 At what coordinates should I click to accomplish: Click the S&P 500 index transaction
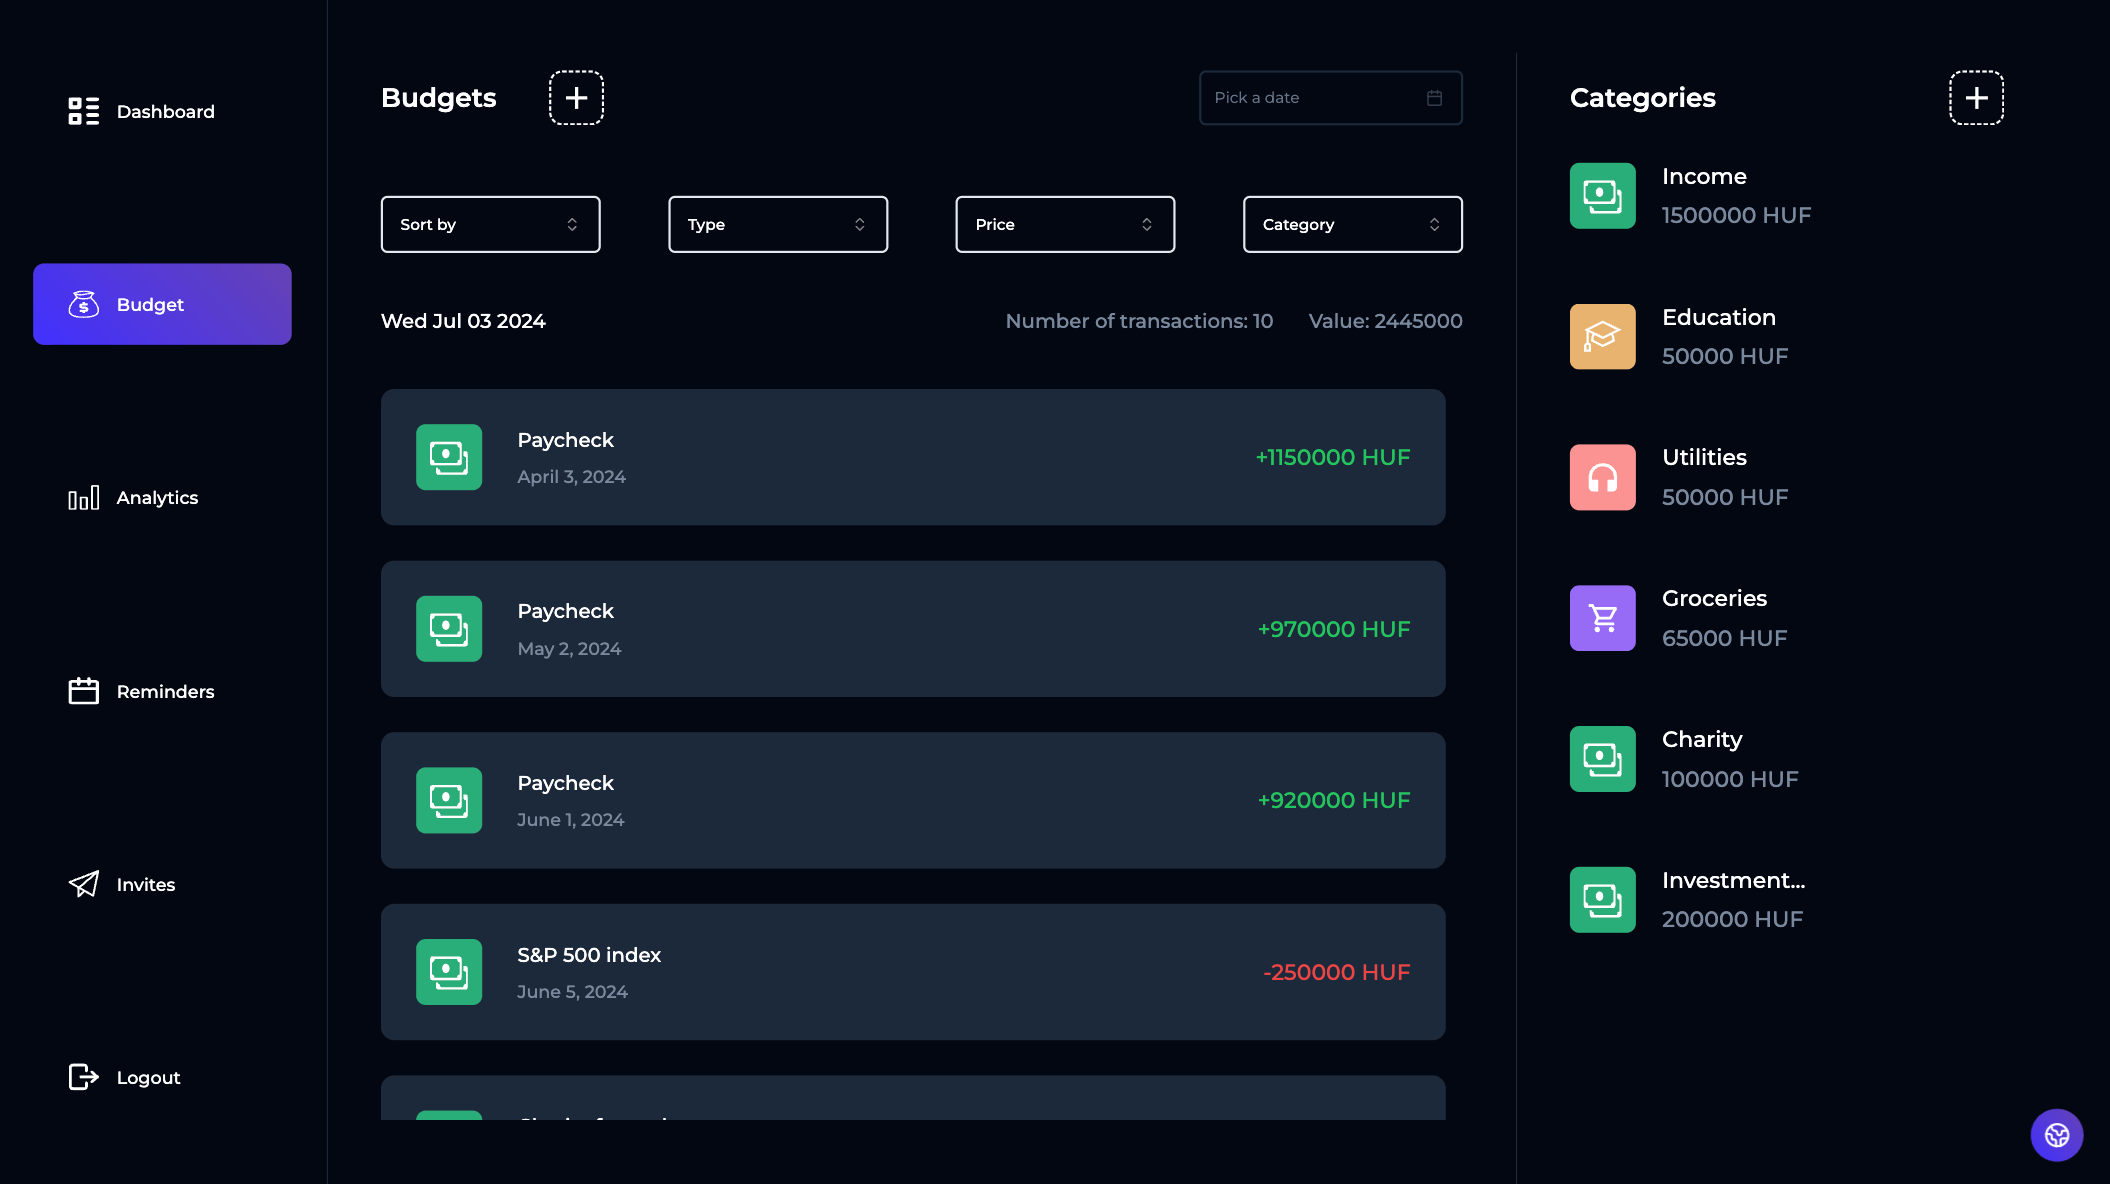[913, 971]
